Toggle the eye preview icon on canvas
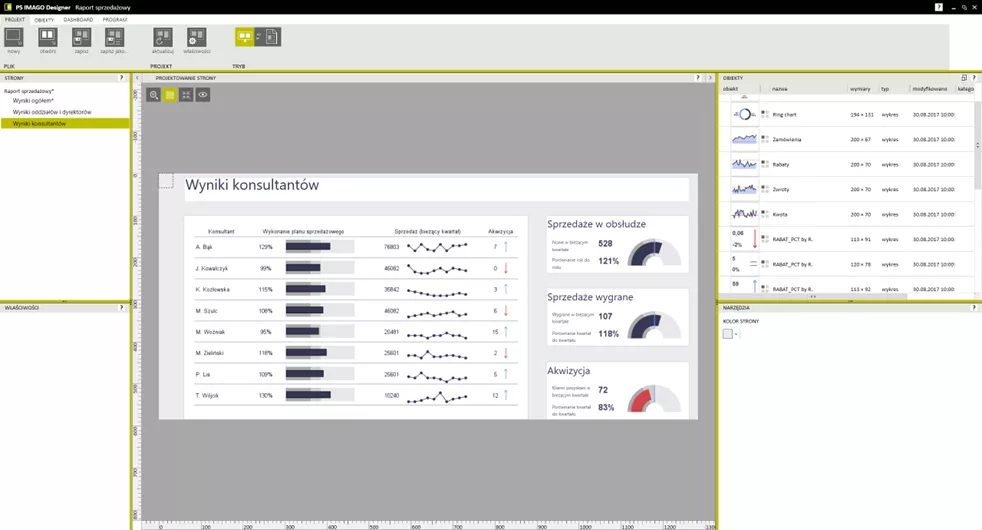This screenshot has width=982, height=530. (203, 95)
